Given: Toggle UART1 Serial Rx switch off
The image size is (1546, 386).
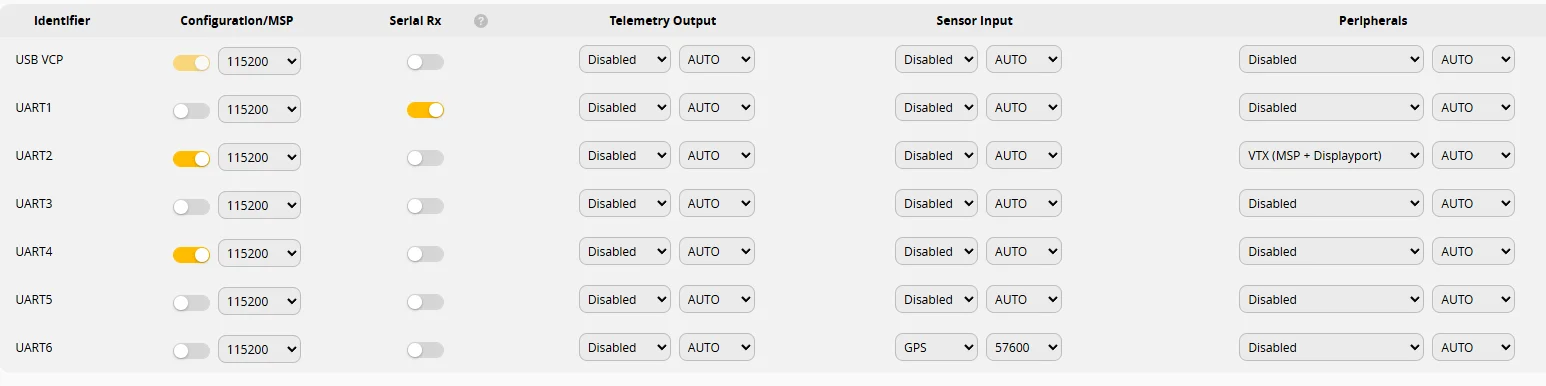Looking at the screenshot, I should [x=425, y=110].
